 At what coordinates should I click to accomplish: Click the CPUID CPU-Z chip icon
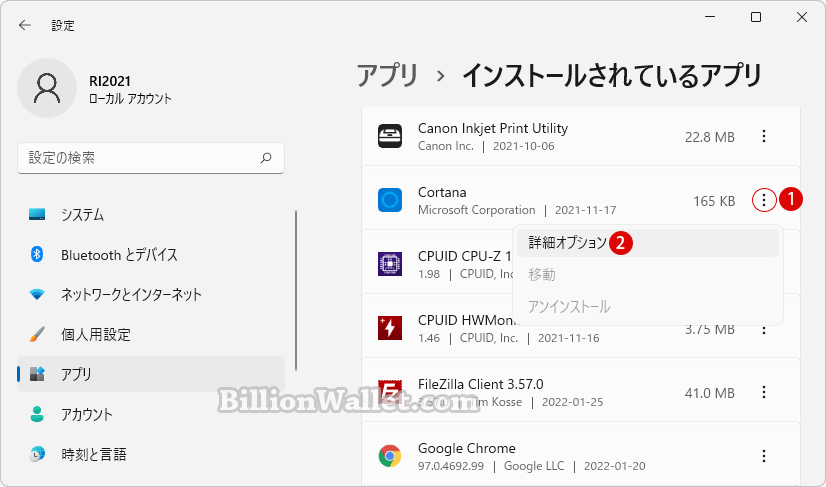click(390, 264)
